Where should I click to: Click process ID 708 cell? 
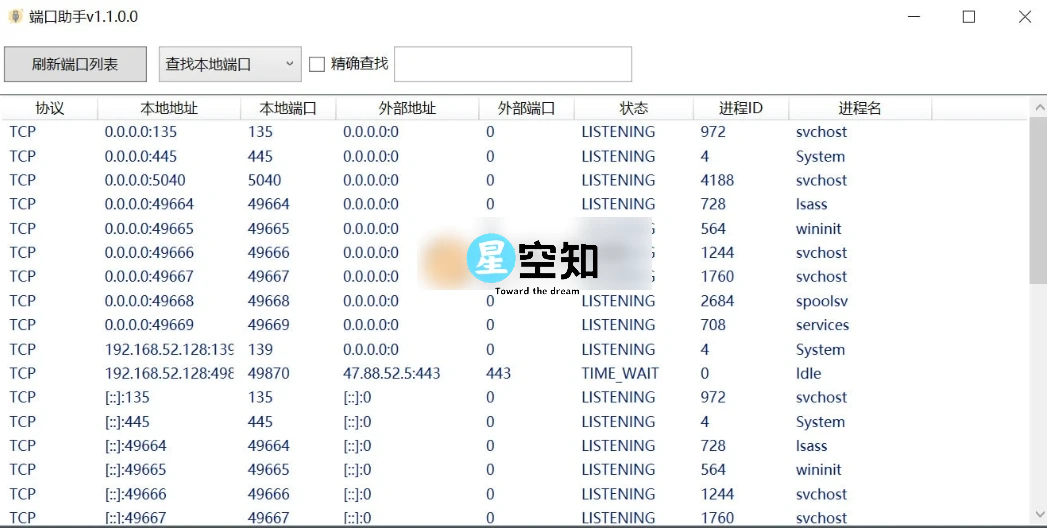point(712,325)
